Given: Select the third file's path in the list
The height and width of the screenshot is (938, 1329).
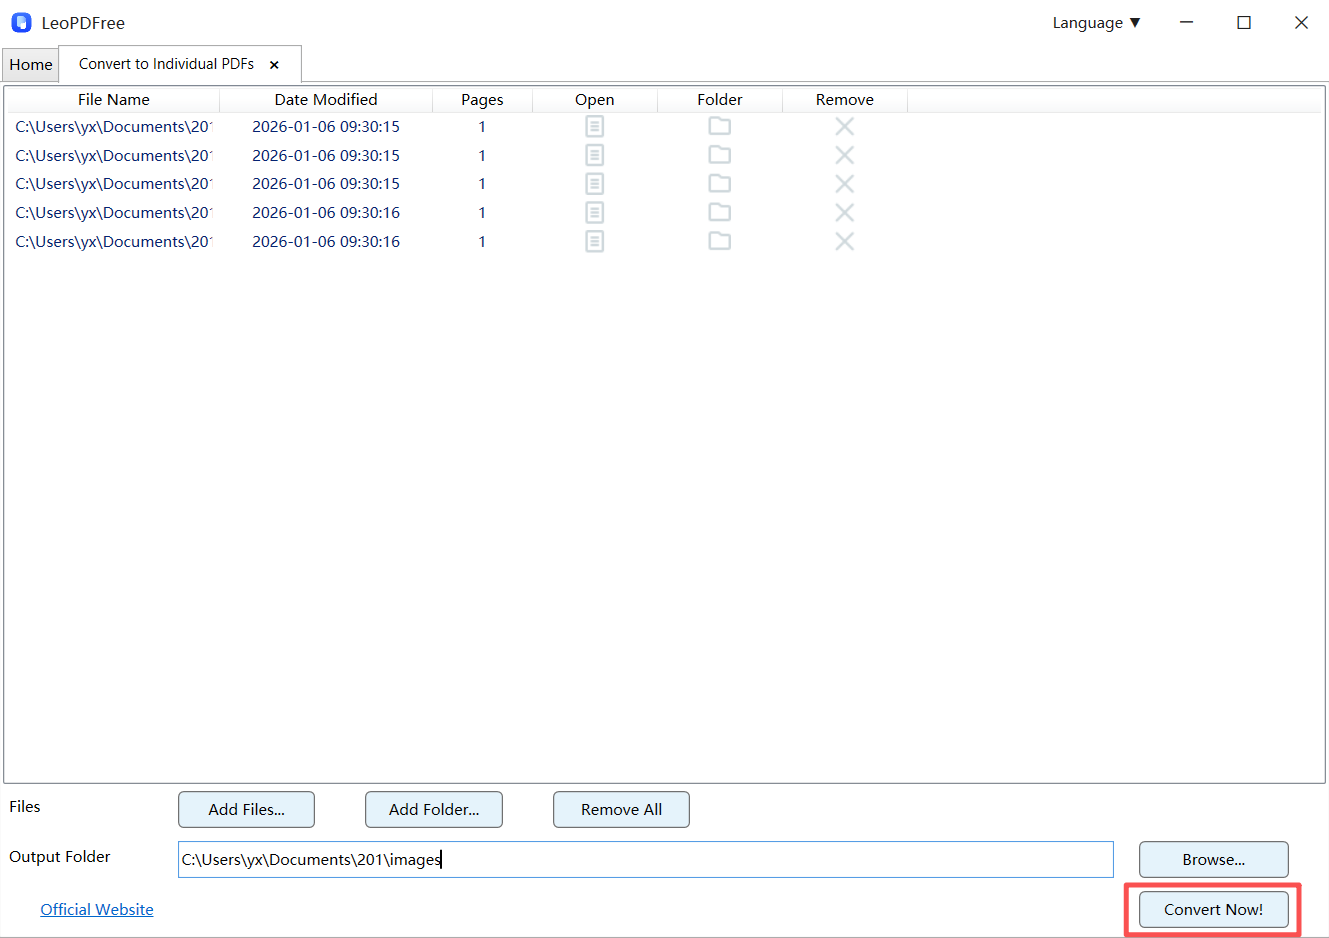Looking at the screenshot, I should point(113,184).
